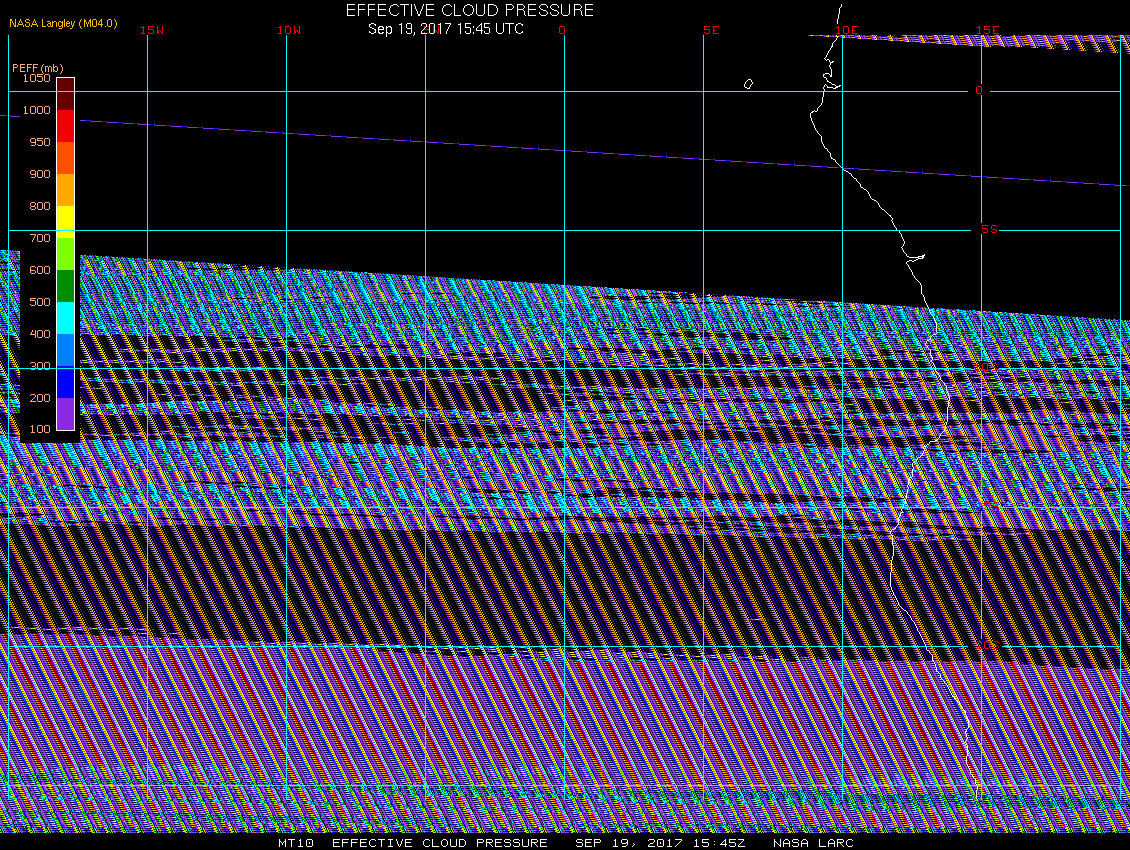
Task: Click the cyan 400–500 mb legend swatch
Action: coord(65,318)
